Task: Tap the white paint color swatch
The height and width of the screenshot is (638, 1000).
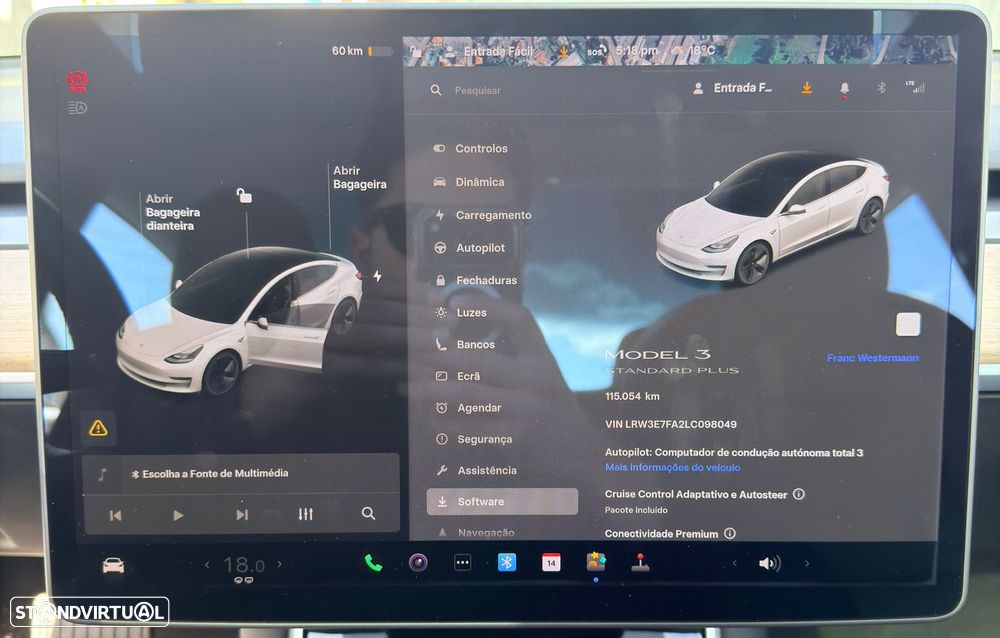Action: coord(908,324)
